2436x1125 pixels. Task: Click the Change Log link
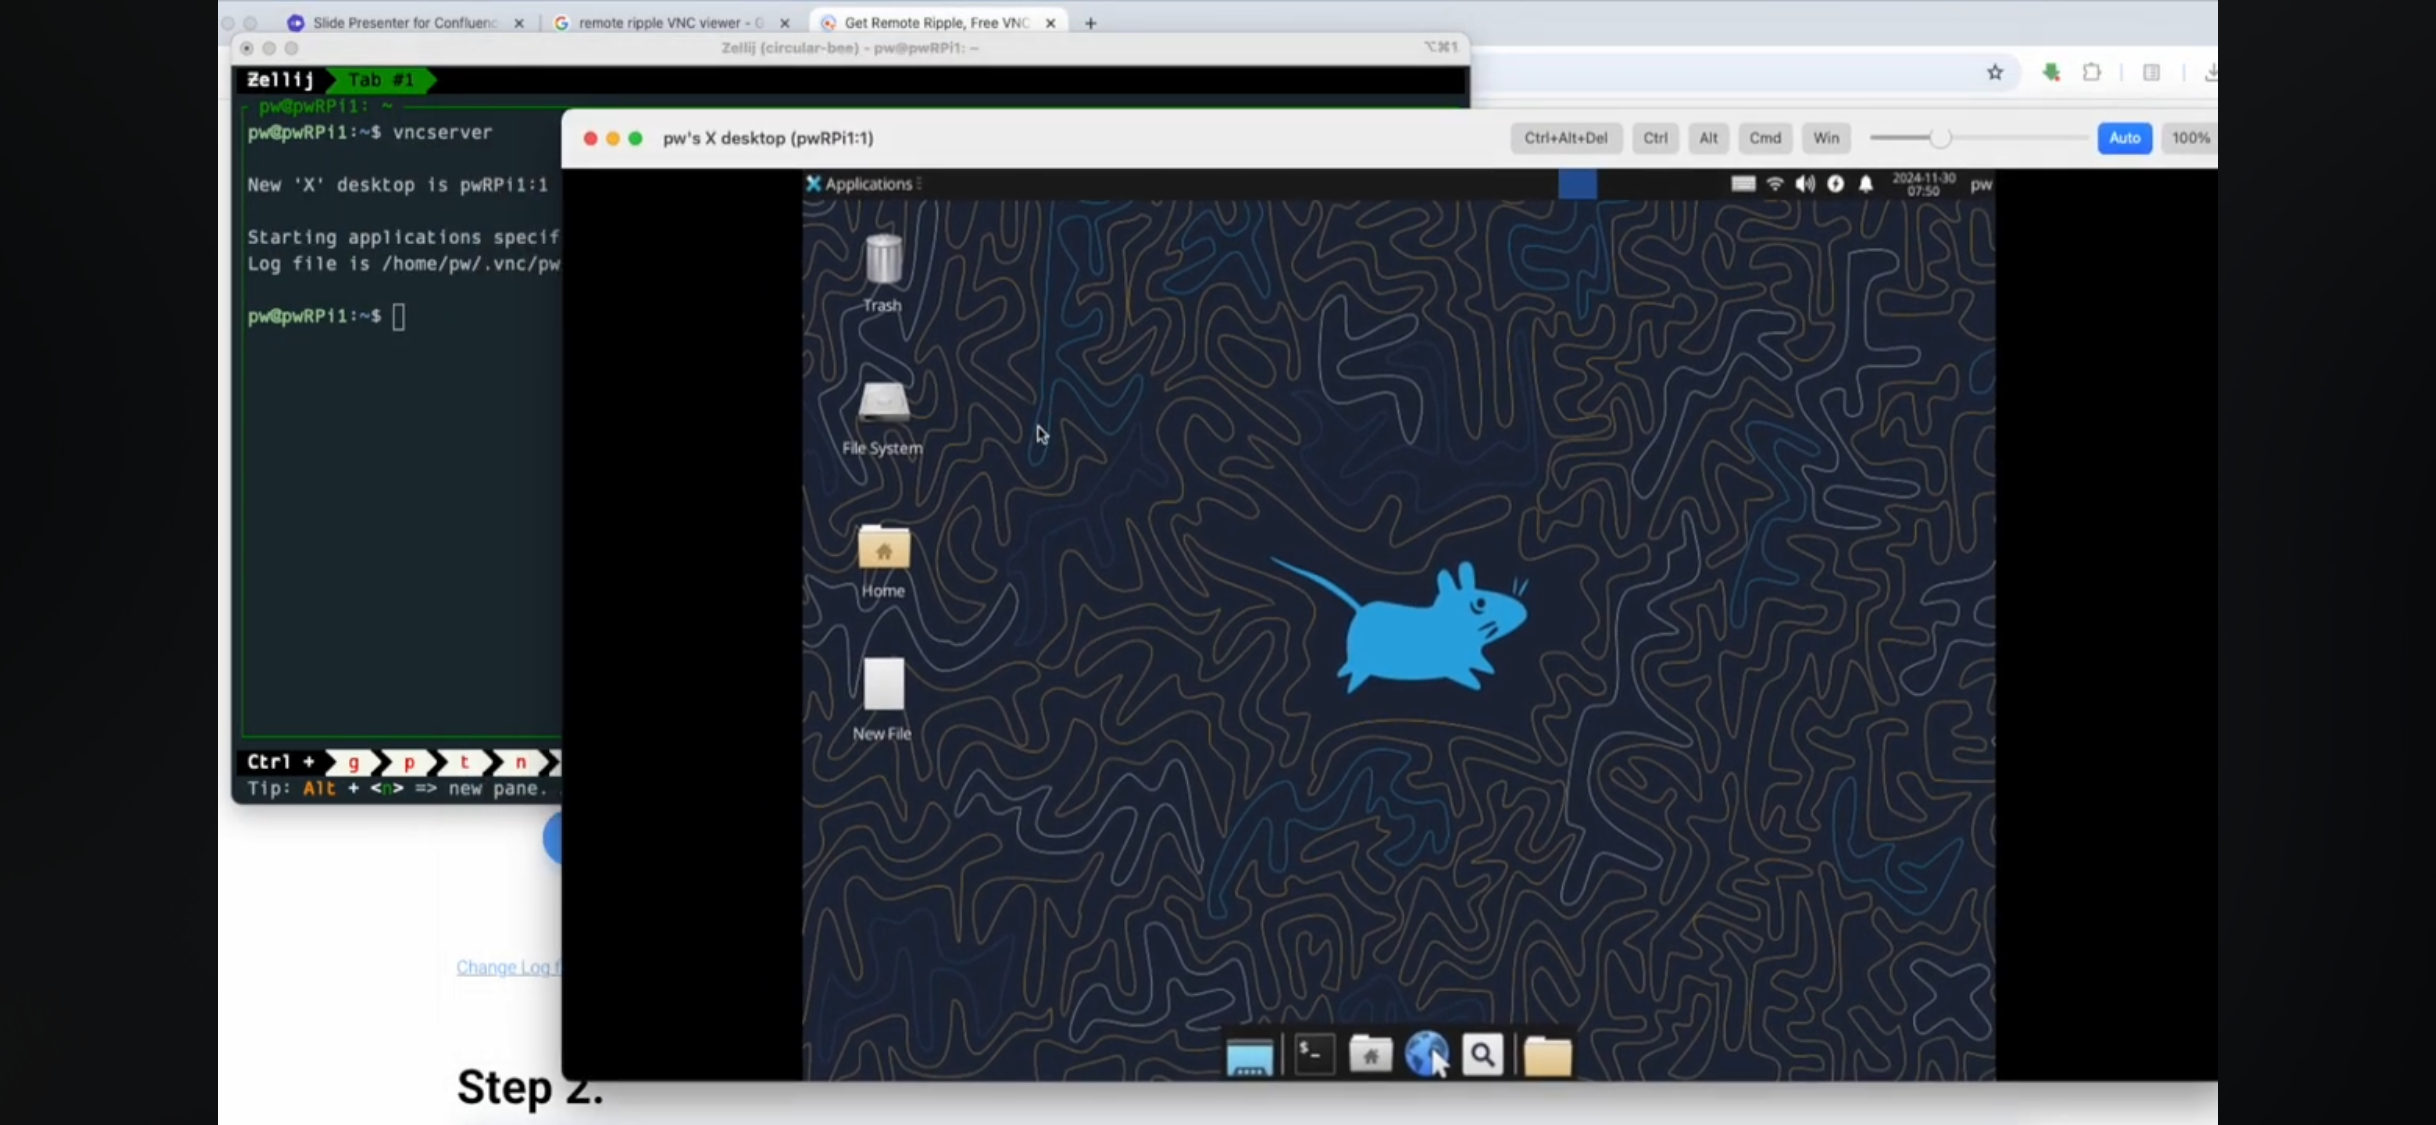pyautogui.click(x=507, y=967)
